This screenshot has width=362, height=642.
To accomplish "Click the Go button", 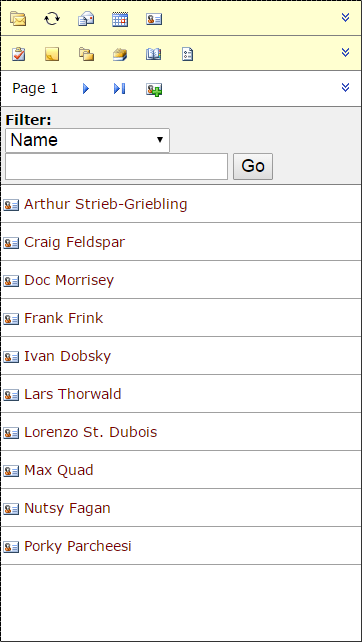I will pyautogui.click(x=253, y=166).
